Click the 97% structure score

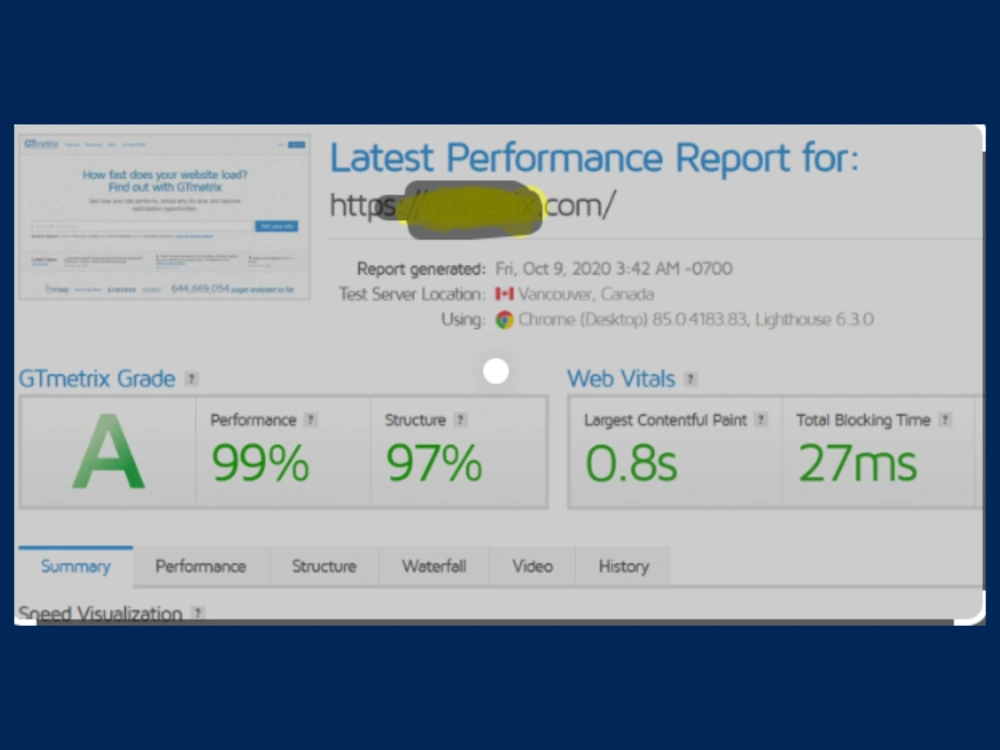click(x=434, y=463)
